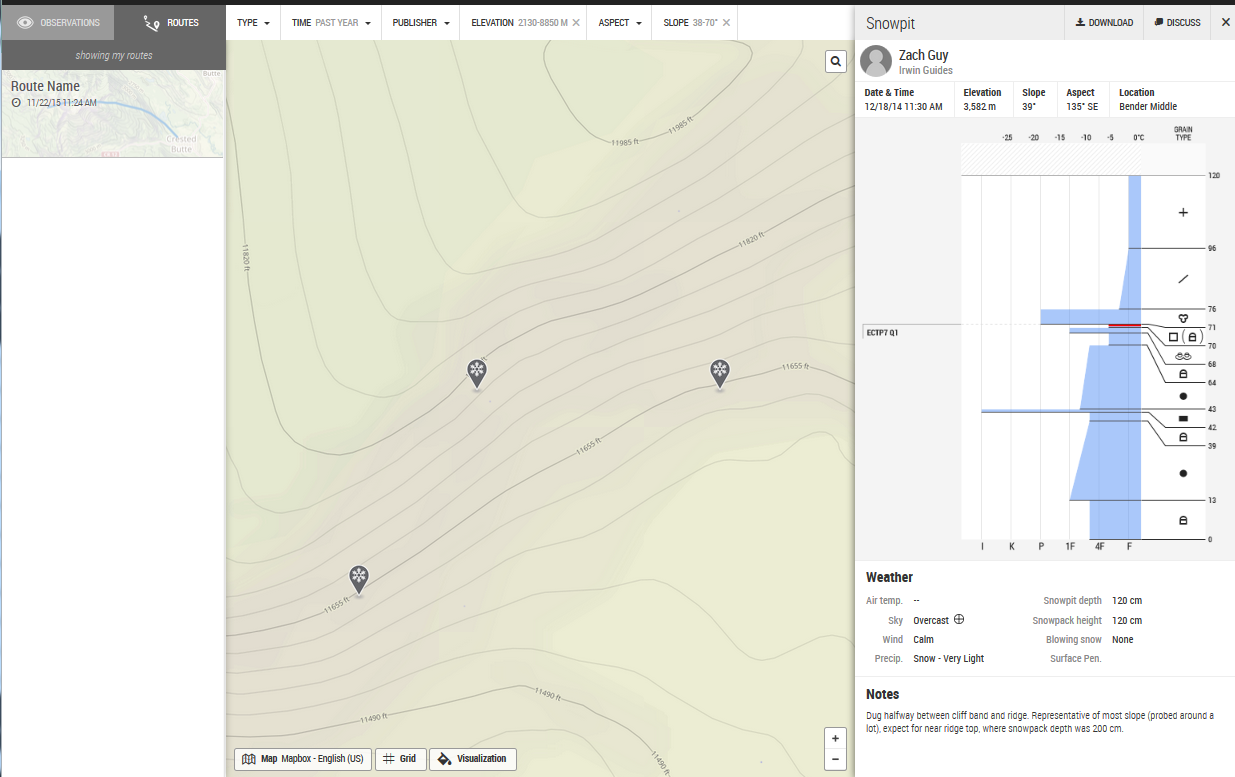Clear the Slope filter with its X

click(726, 22)
